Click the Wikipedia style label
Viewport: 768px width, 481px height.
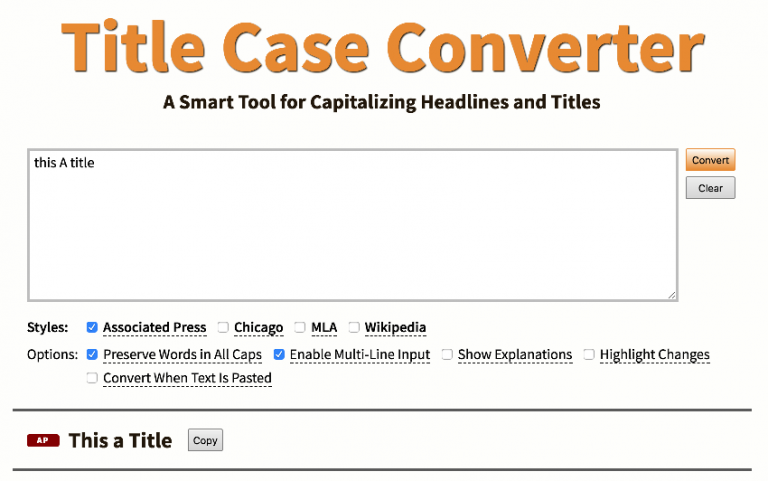tap(395, 327)
